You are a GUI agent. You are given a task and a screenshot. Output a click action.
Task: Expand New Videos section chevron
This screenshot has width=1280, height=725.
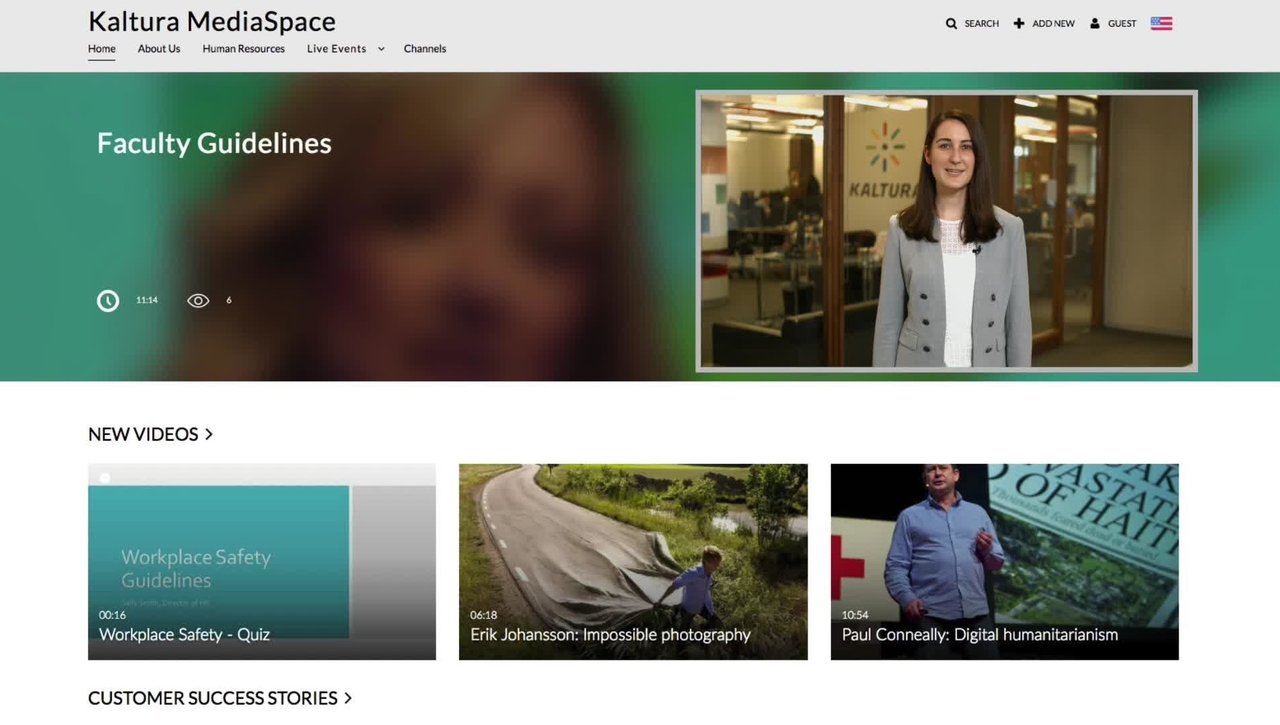[x=209, y=434]
